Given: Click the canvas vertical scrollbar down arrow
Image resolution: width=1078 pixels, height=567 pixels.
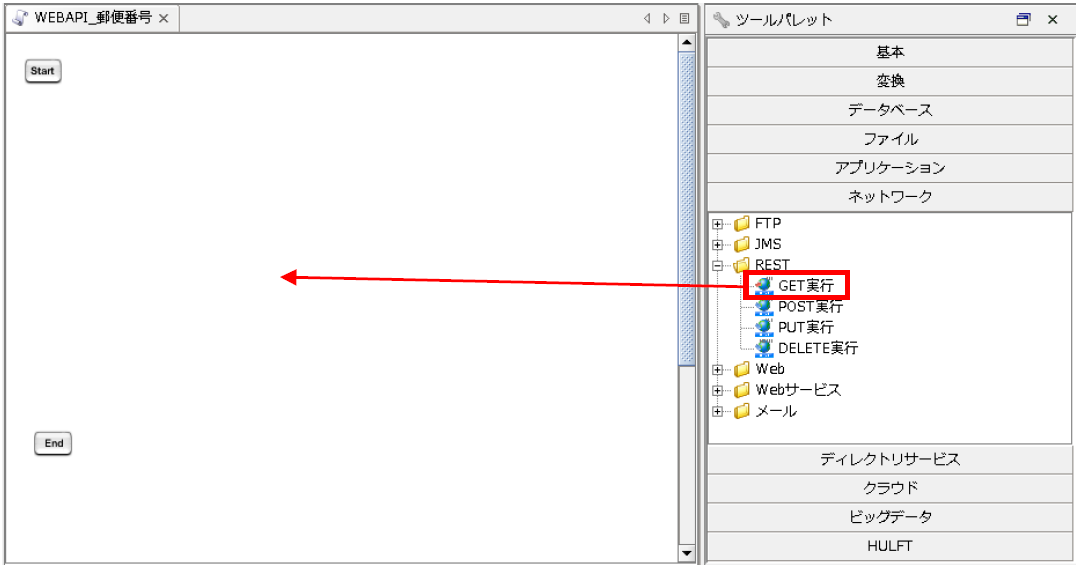Looking at the screenshot, I should pyautogui.click(x=686, y=553).
